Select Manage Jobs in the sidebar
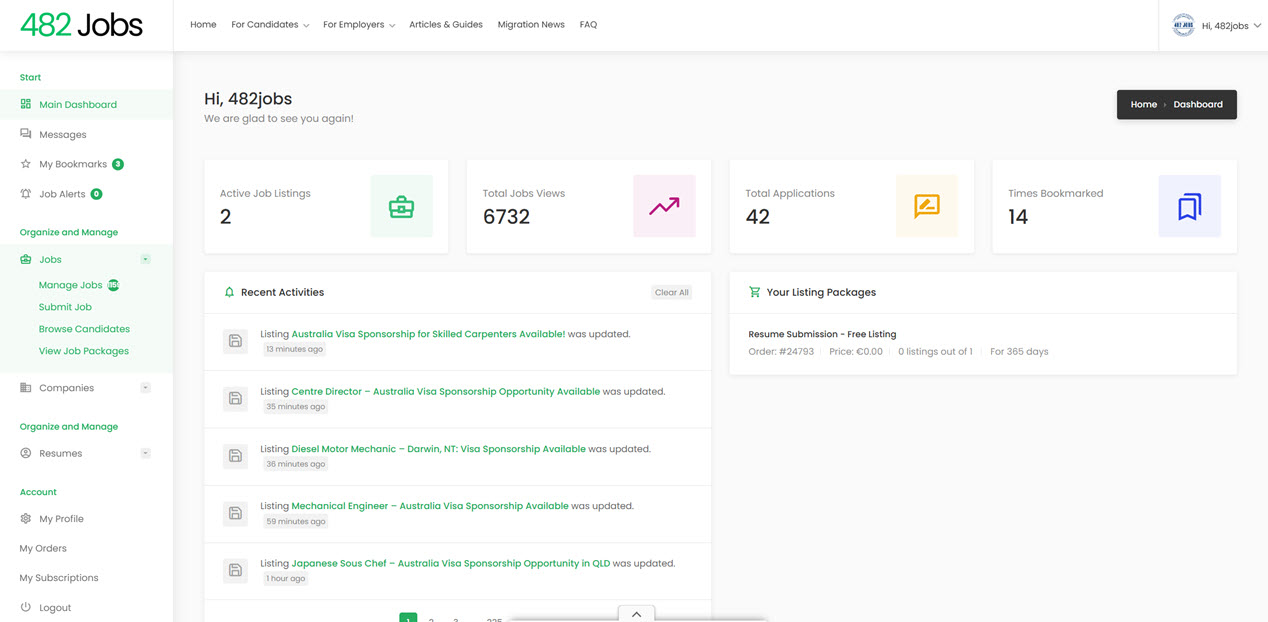The width and height of the screenshot is (1268, 622). [x=70, y=285]
